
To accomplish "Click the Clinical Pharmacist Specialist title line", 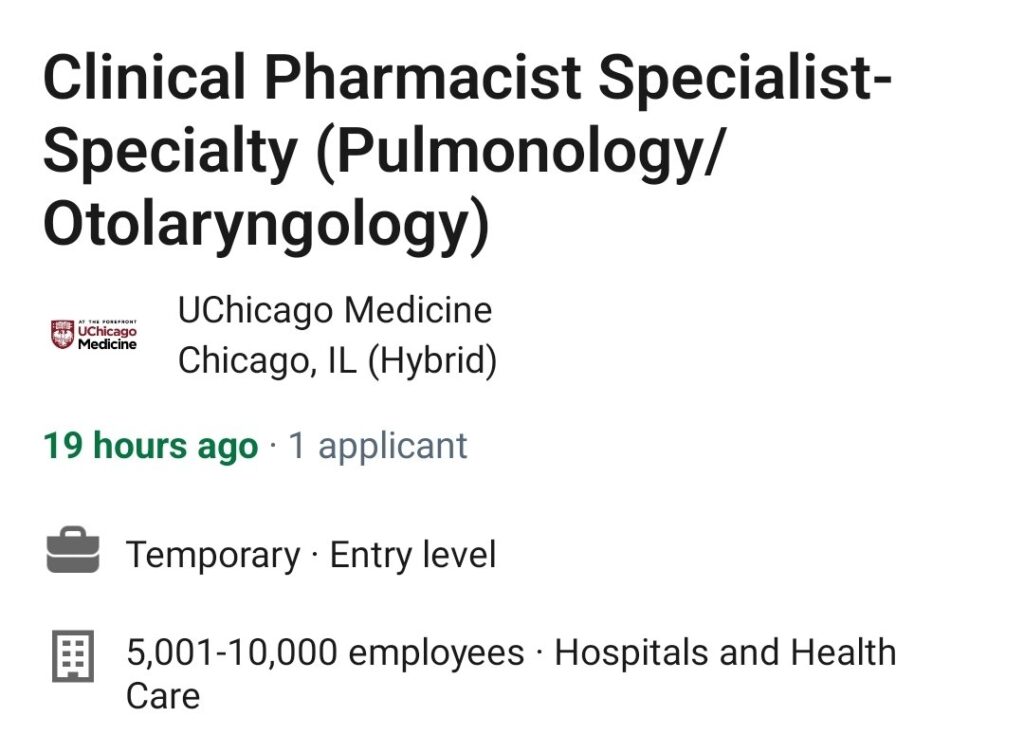I will coord(467,78).
